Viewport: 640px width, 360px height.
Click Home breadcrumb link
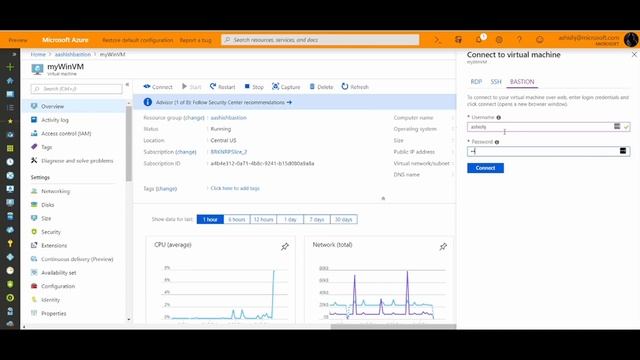coord(38,54)
